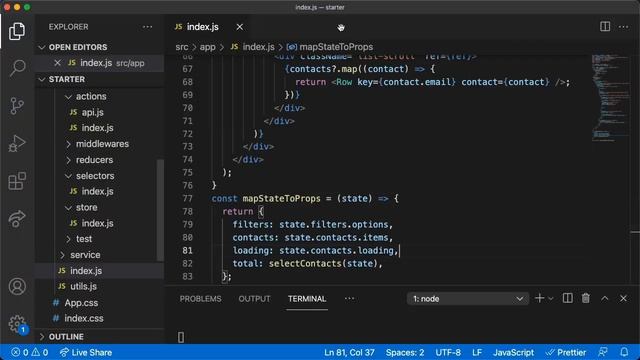Open the Extensions view
Viewport: 640px width, 360px height.
pyautogui.click(x=17, y=181)
